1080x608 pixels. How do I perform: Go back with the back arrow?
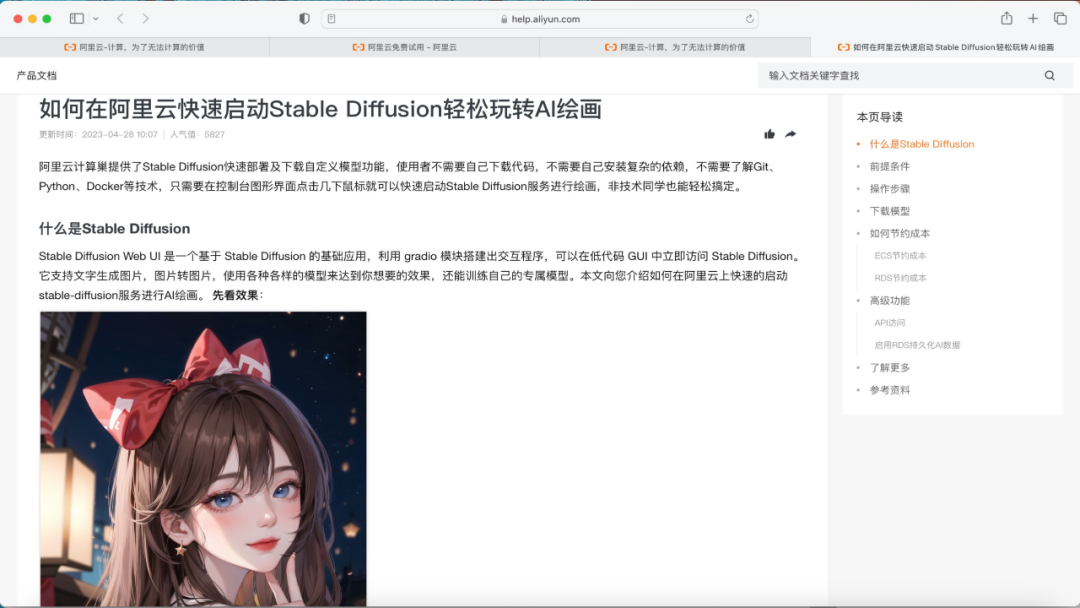coord(120,19)
